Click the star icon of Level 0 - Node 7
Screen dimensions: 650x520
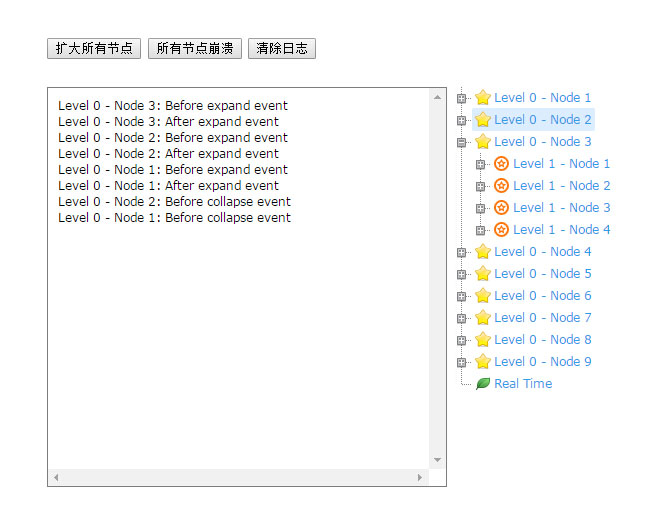[x=483, y=318]
